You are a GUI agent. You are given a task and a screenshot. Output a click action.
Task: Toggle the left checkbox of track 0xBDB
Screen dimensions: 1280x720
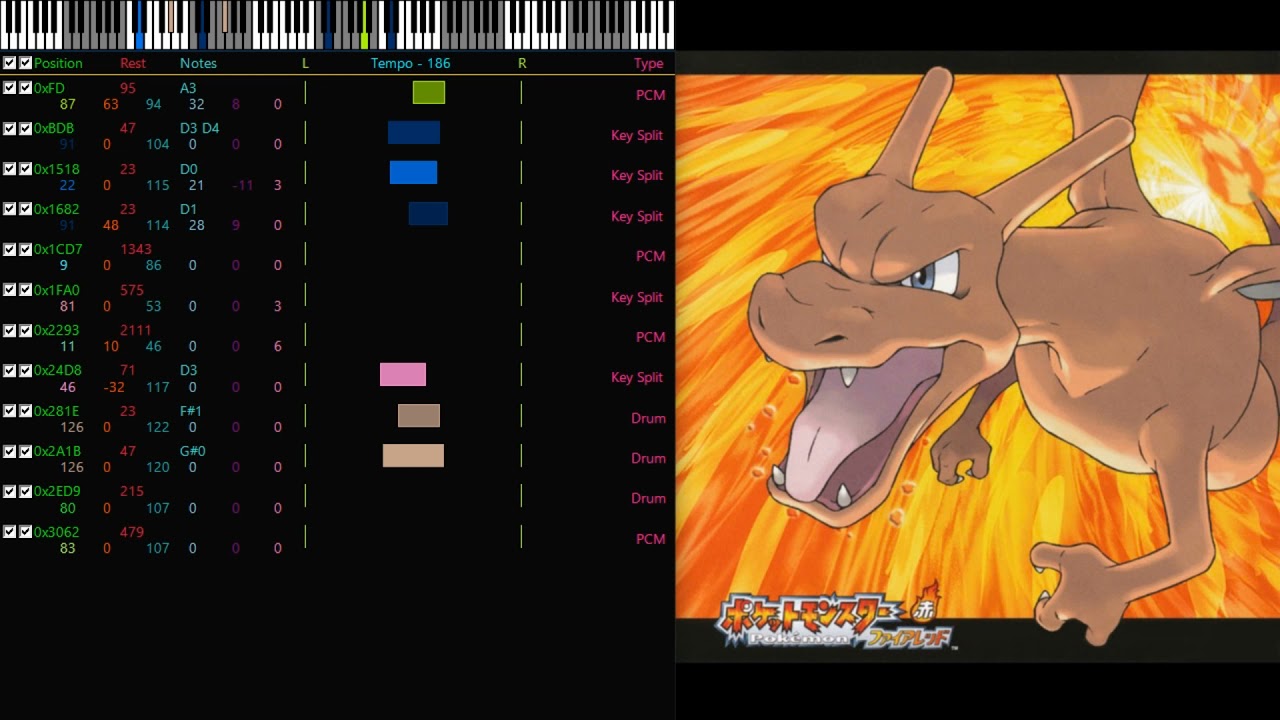[x=9, y=128]
